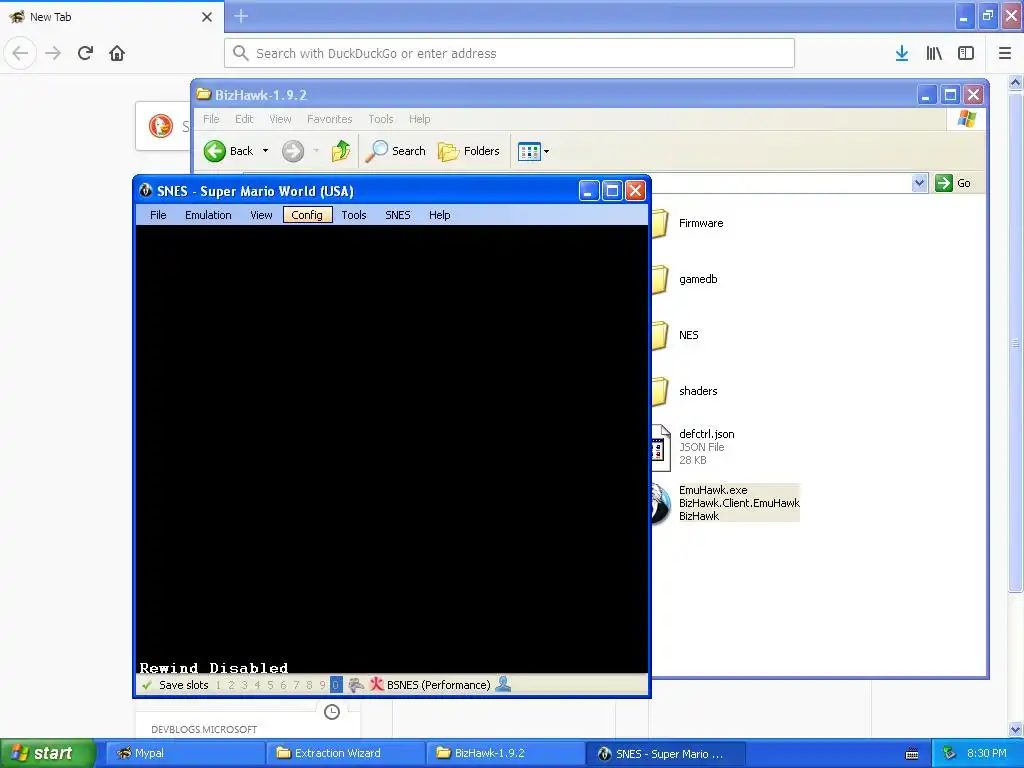Click the browser forward arrow
The image size is (1024, 768).
coord(53,53)
